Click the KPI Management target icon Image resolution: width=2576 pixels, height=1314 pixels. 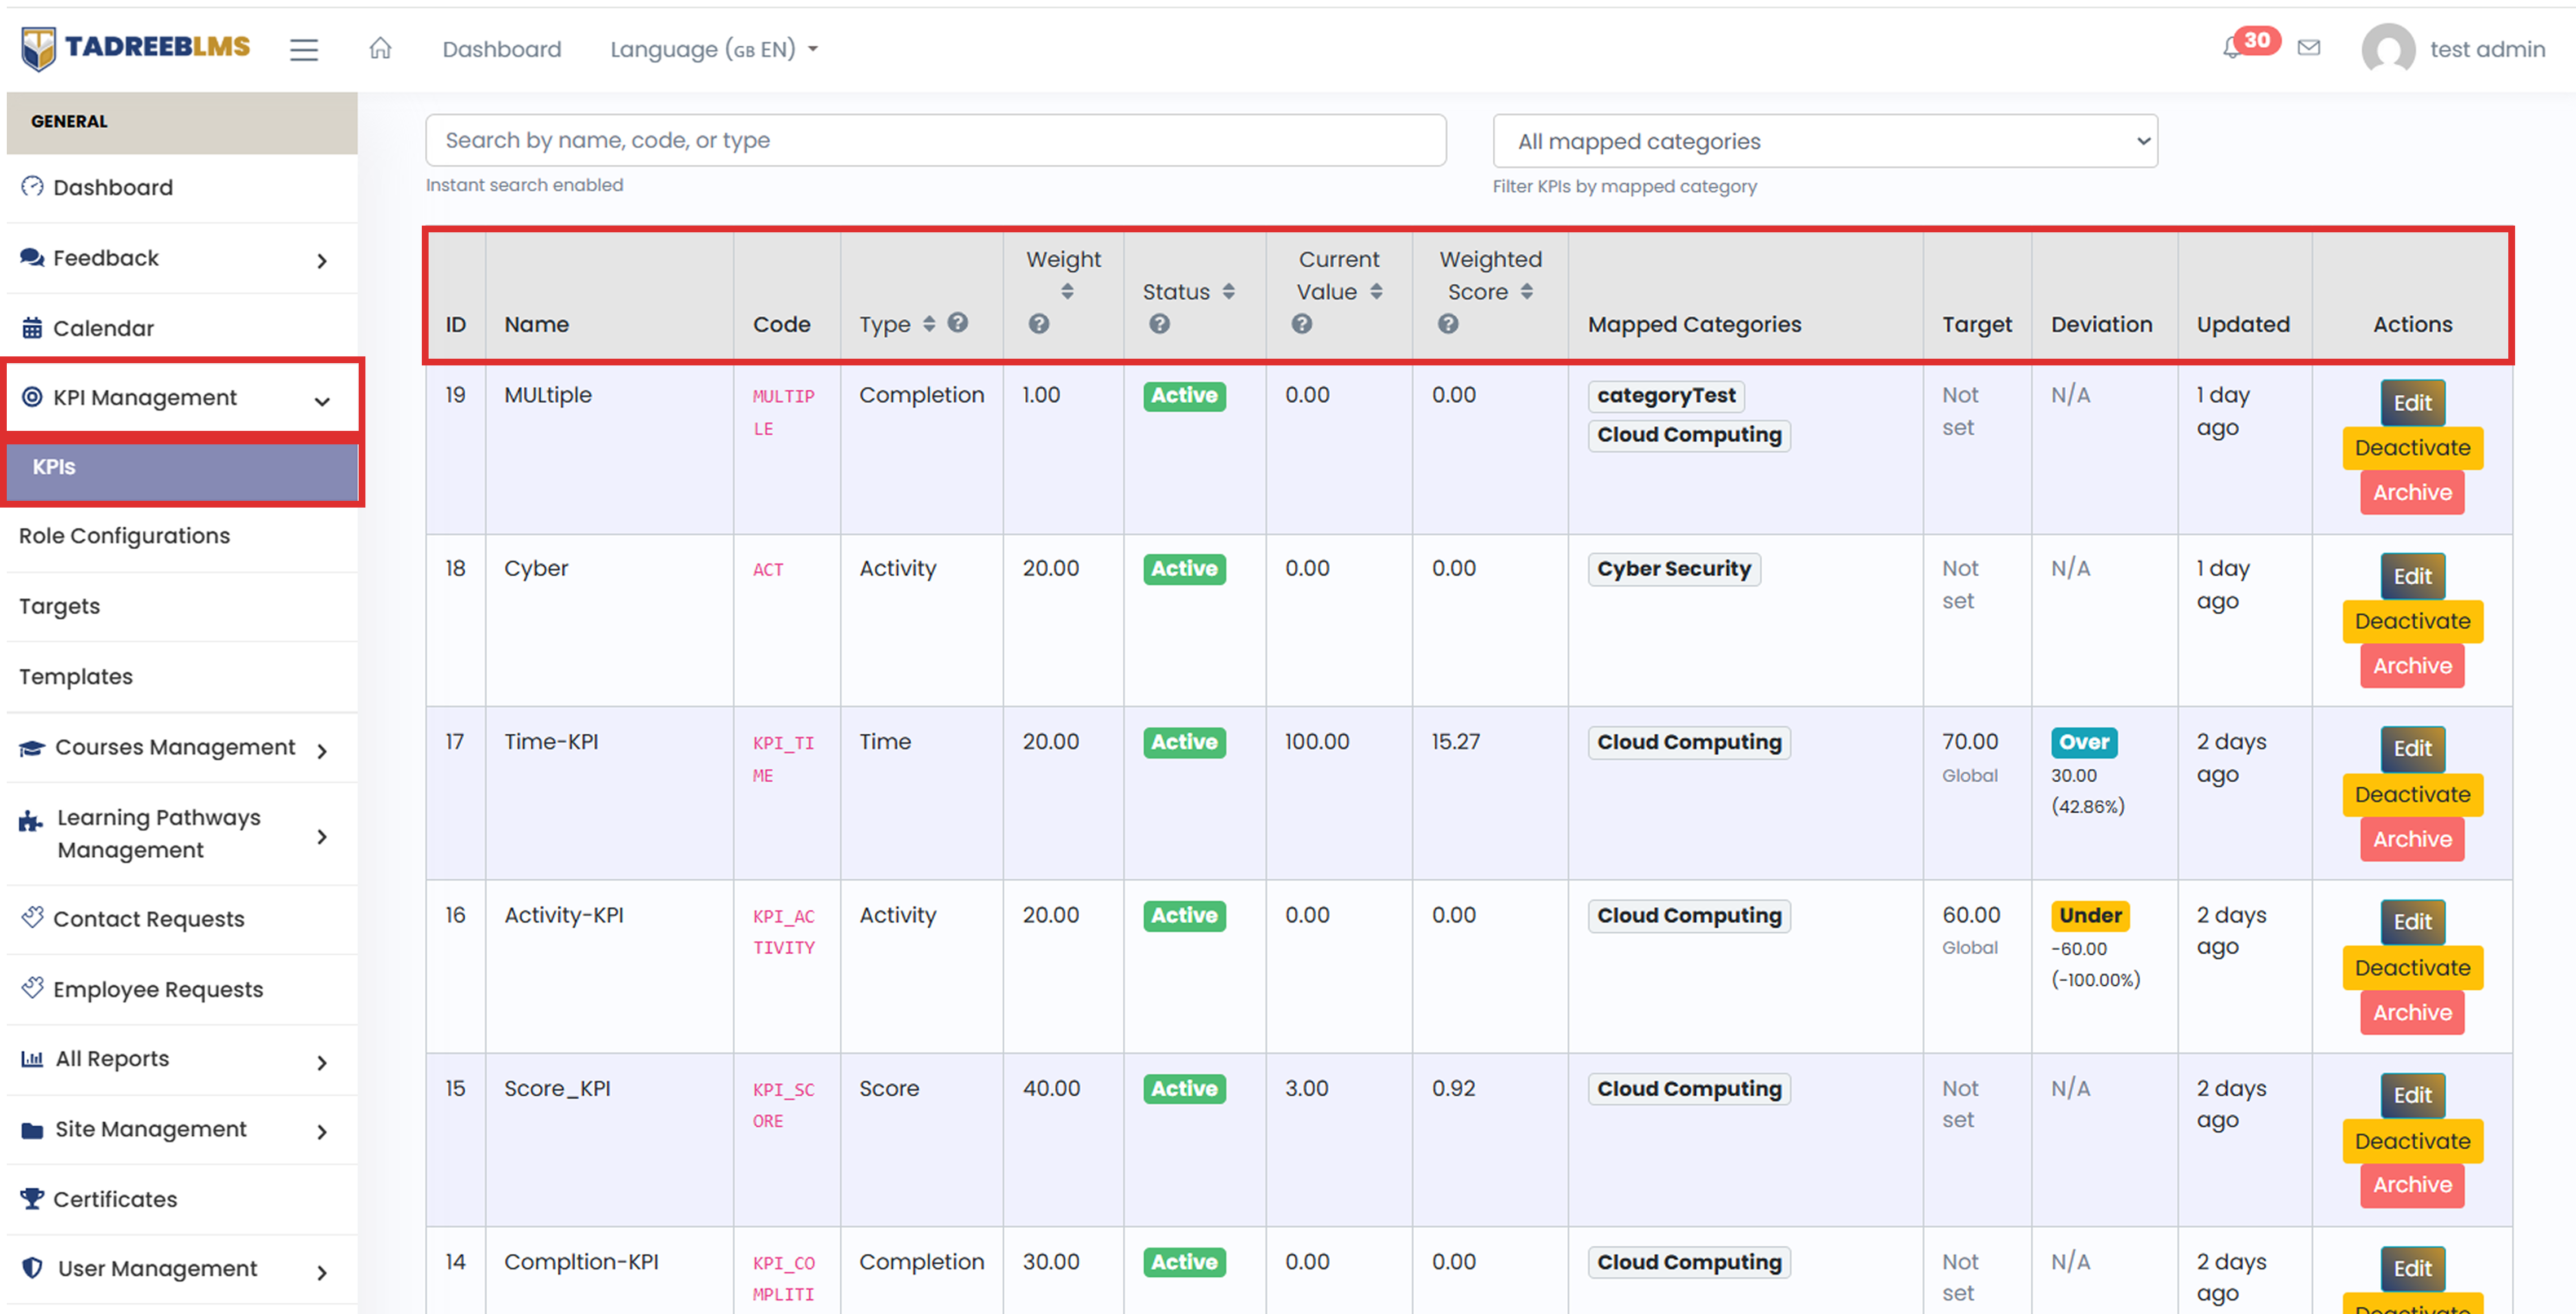tap(32, 397)
